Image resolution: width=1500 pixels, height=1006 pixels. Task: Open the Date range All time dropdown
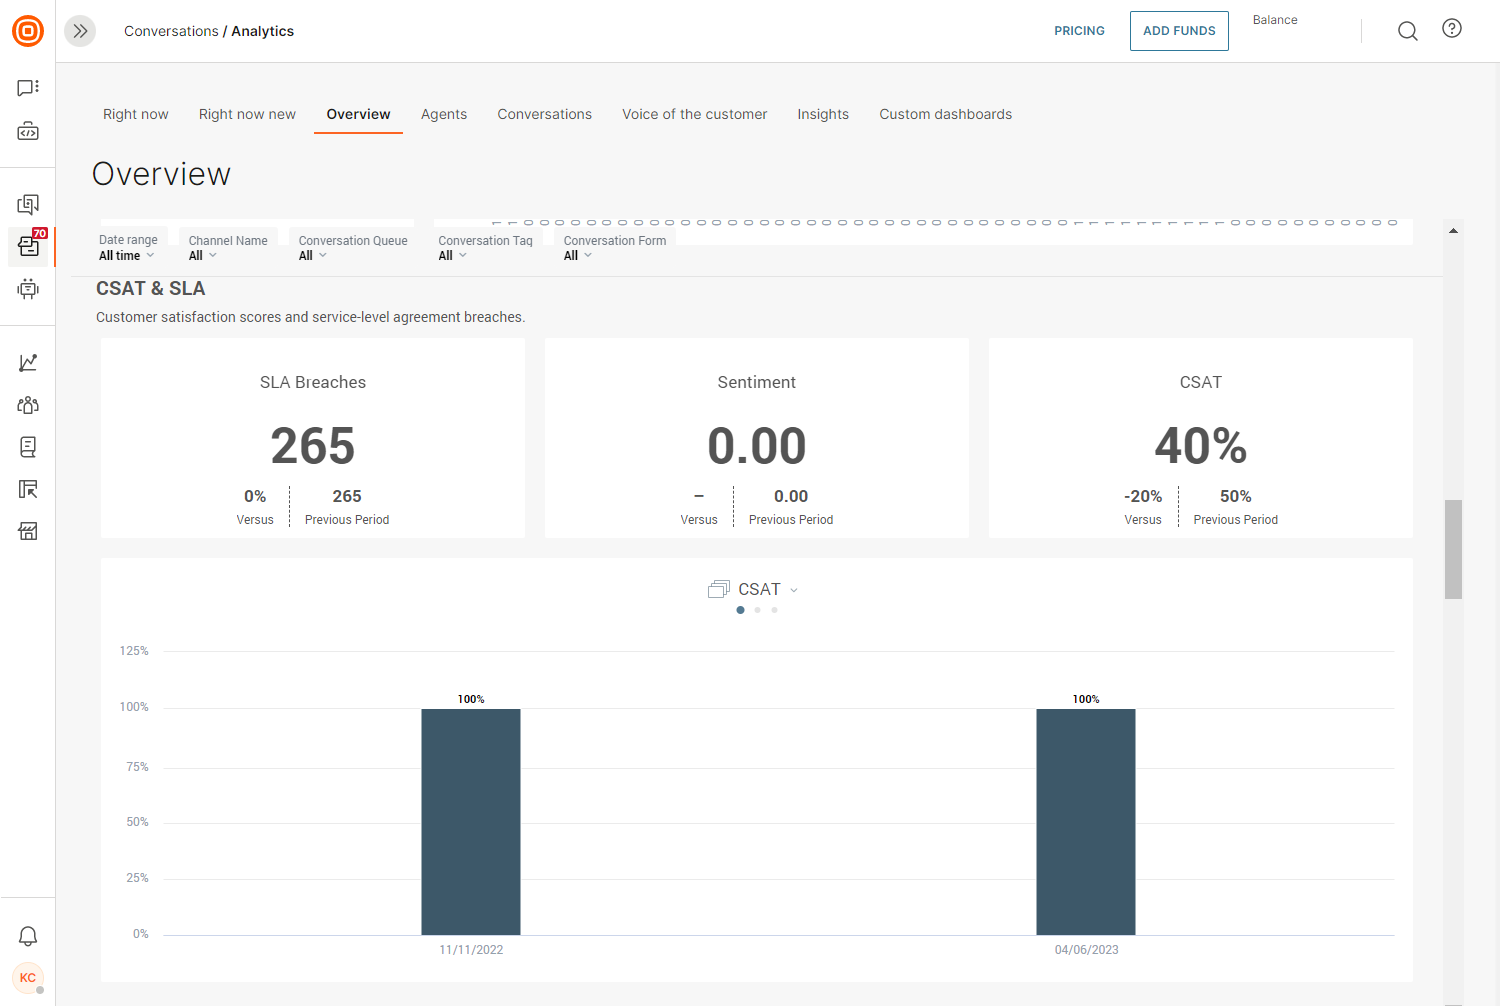(x=128, y=248)
